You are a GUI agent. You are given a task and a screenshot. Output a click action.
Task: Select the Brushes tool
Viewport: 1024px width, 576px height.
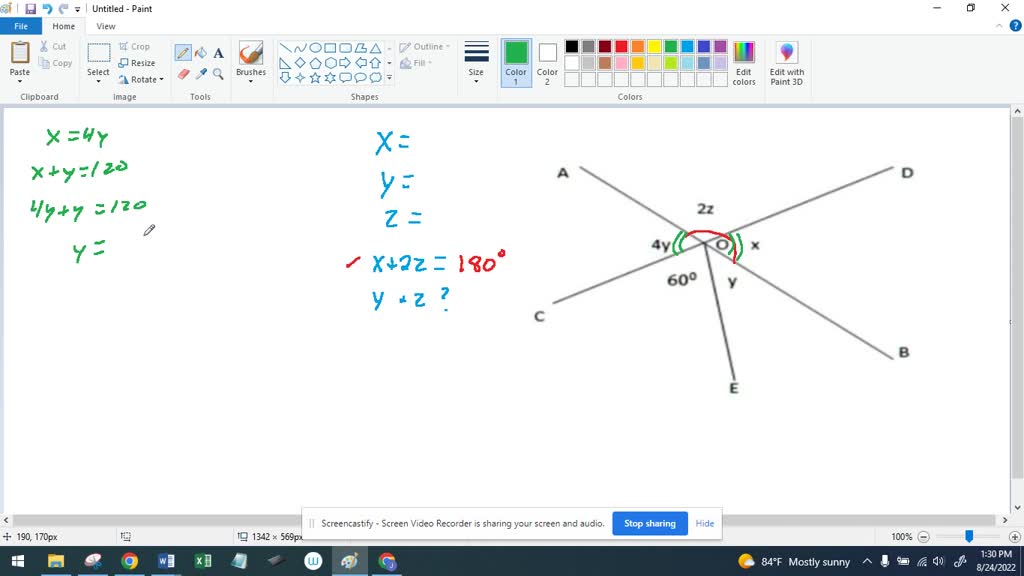(250, 56)
